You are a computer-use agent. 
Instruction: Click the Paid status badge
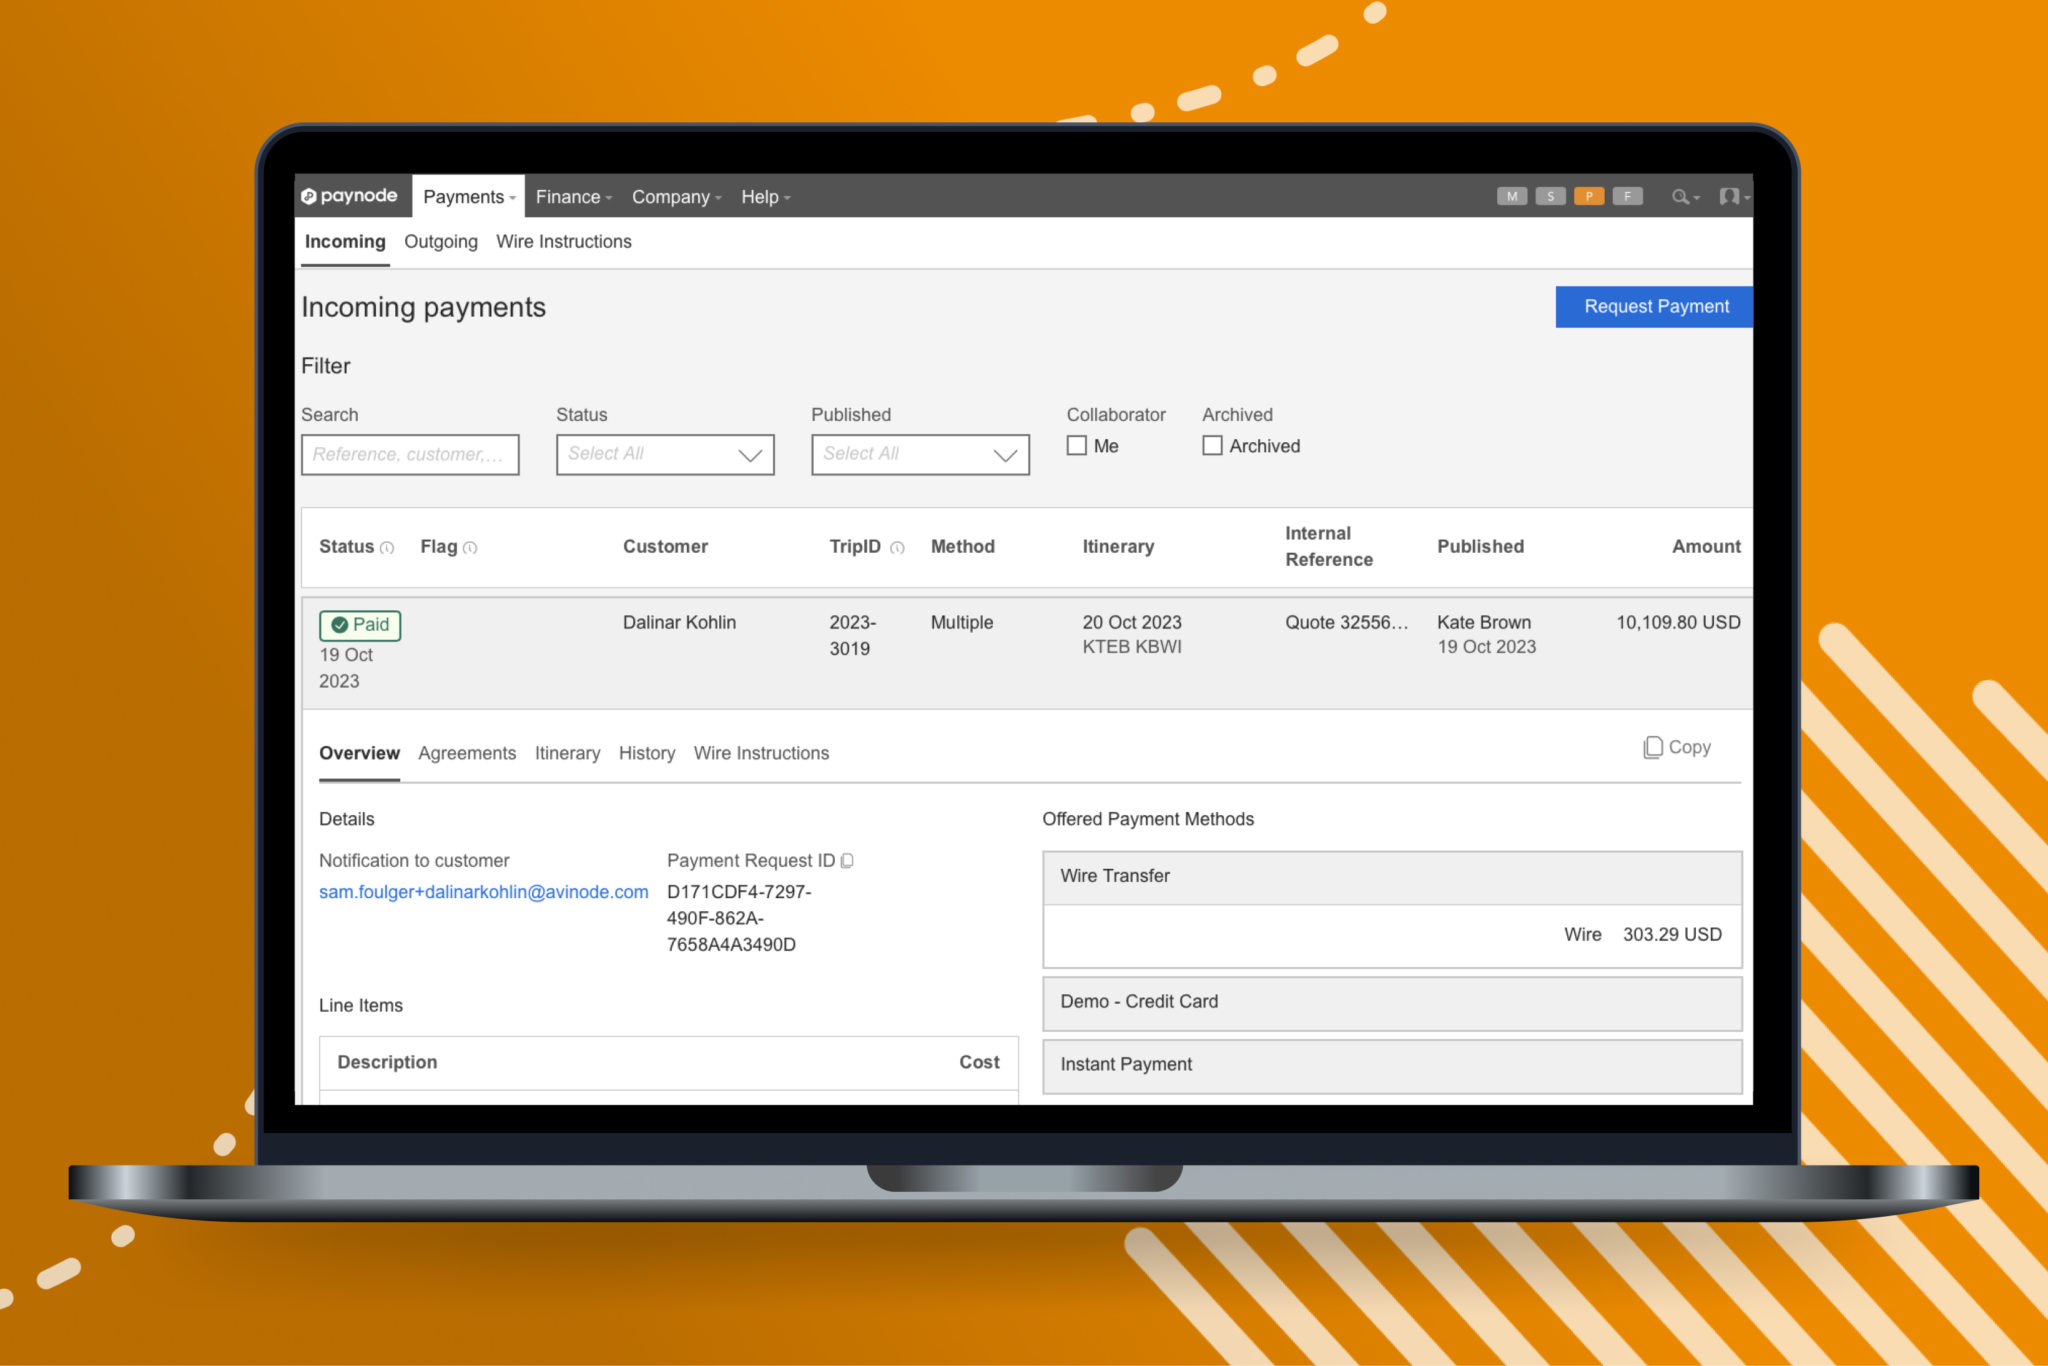pos(360,625)
